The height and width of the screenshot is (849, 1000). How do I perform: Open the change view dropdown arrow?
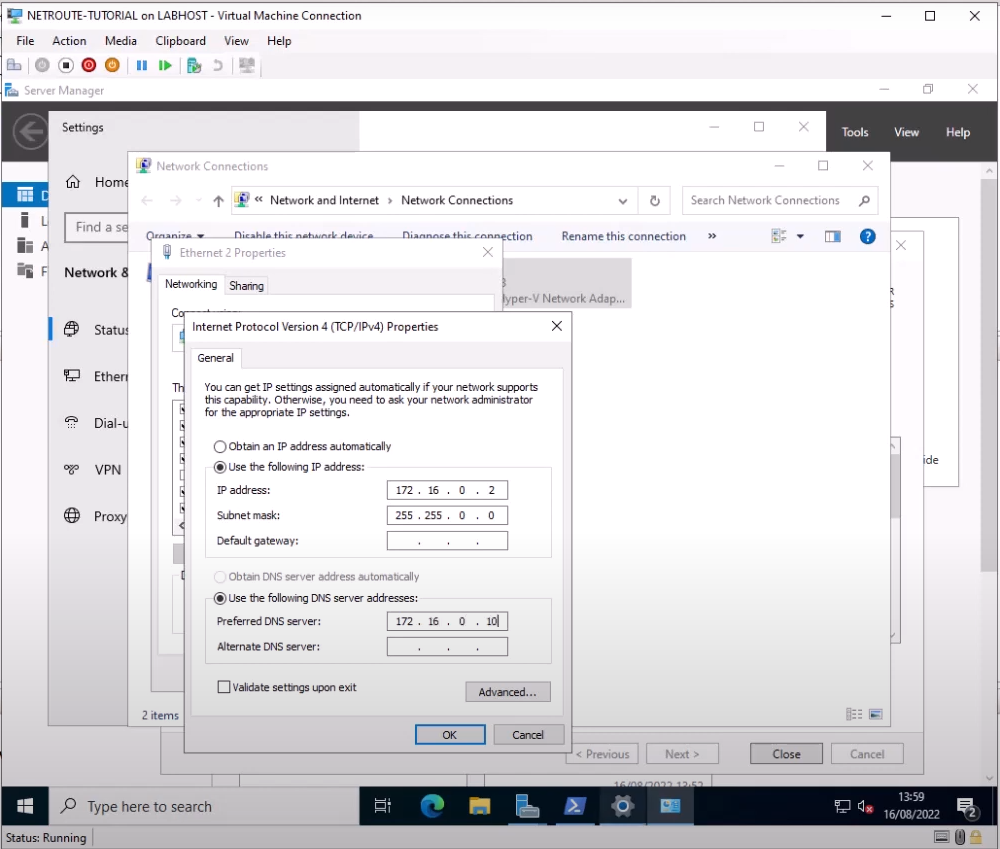[800, 236]
